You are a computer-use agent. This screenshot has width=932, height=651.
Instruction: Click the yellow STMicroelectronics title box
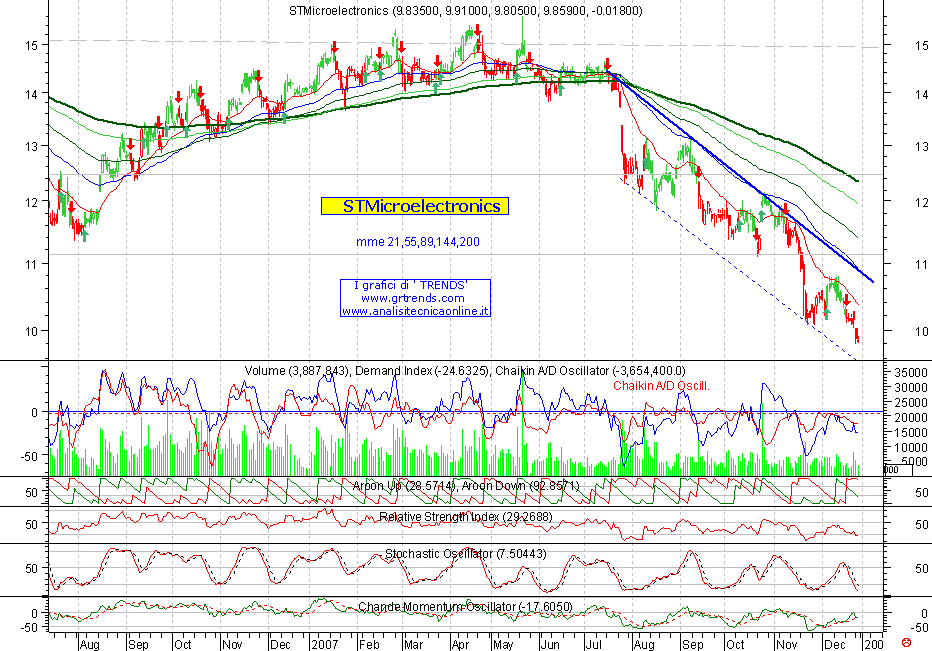pos(413,206)
